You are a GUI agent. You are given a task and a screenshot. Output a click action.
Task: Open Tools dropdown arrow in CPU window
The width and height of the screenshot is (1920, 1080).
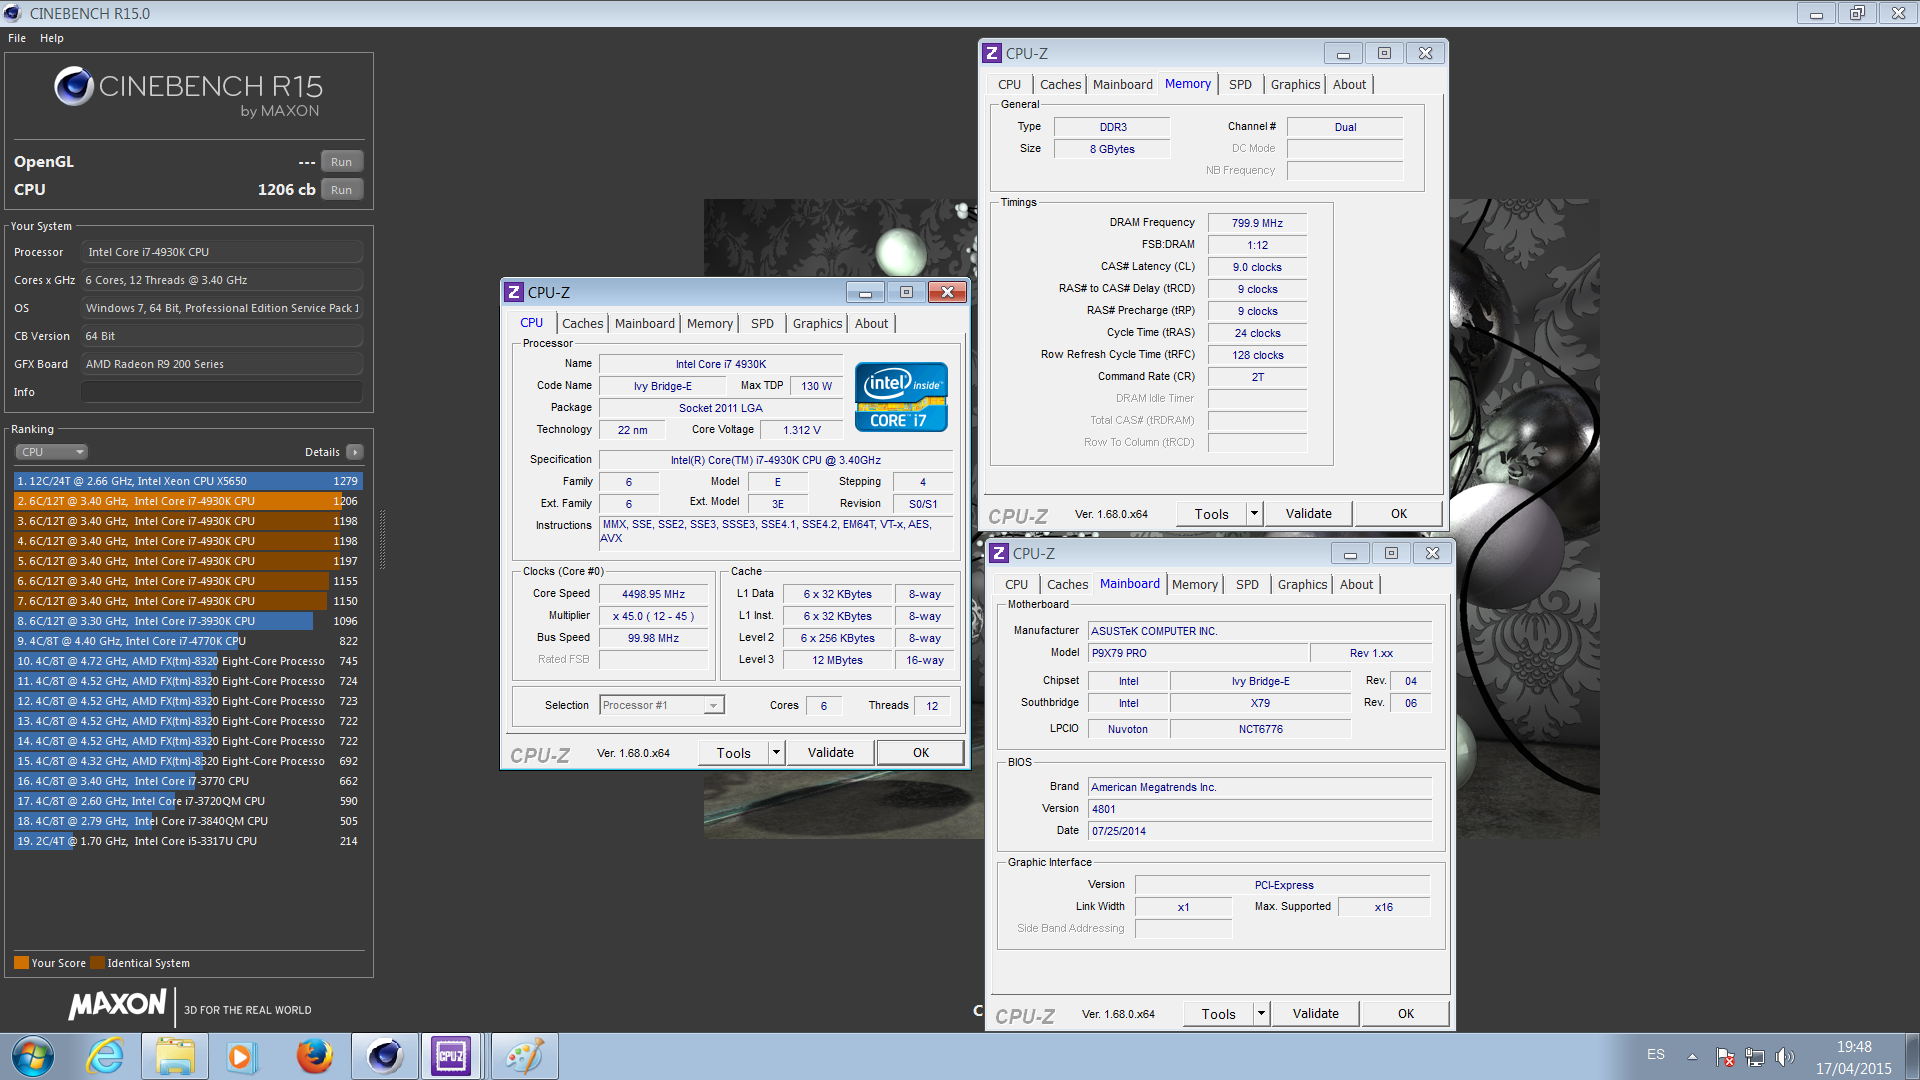tap(776, 753)
